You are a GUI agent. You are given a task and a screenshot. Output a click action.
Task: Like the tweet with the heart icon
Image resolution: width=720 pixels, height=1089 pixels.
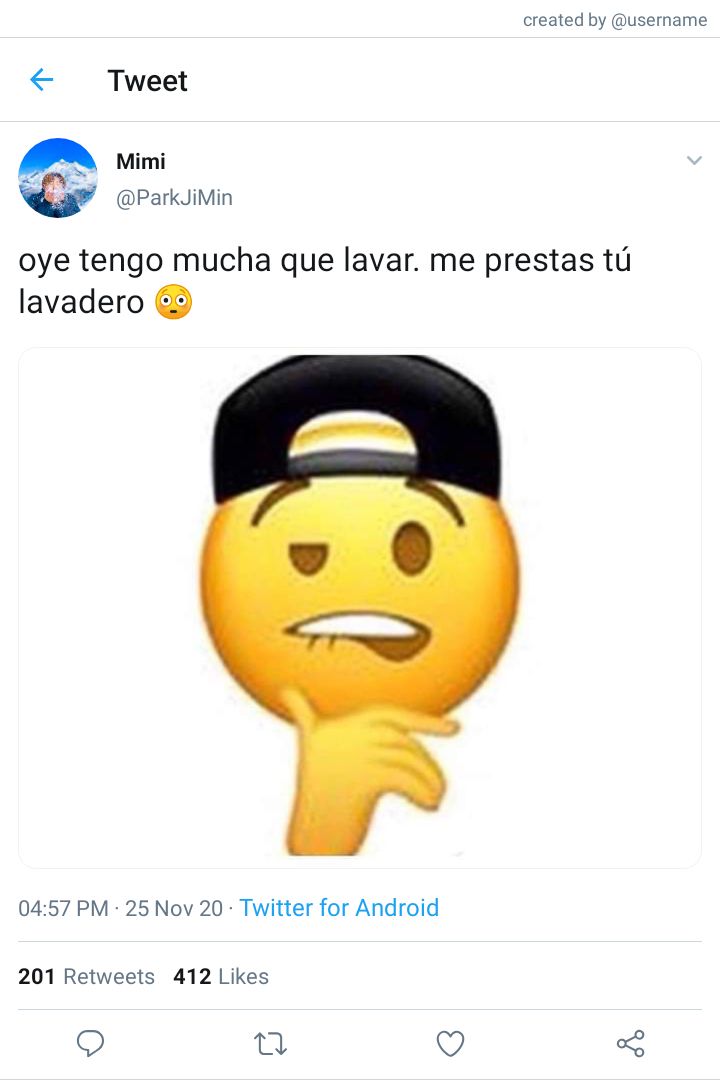(x=450, y=1043)
